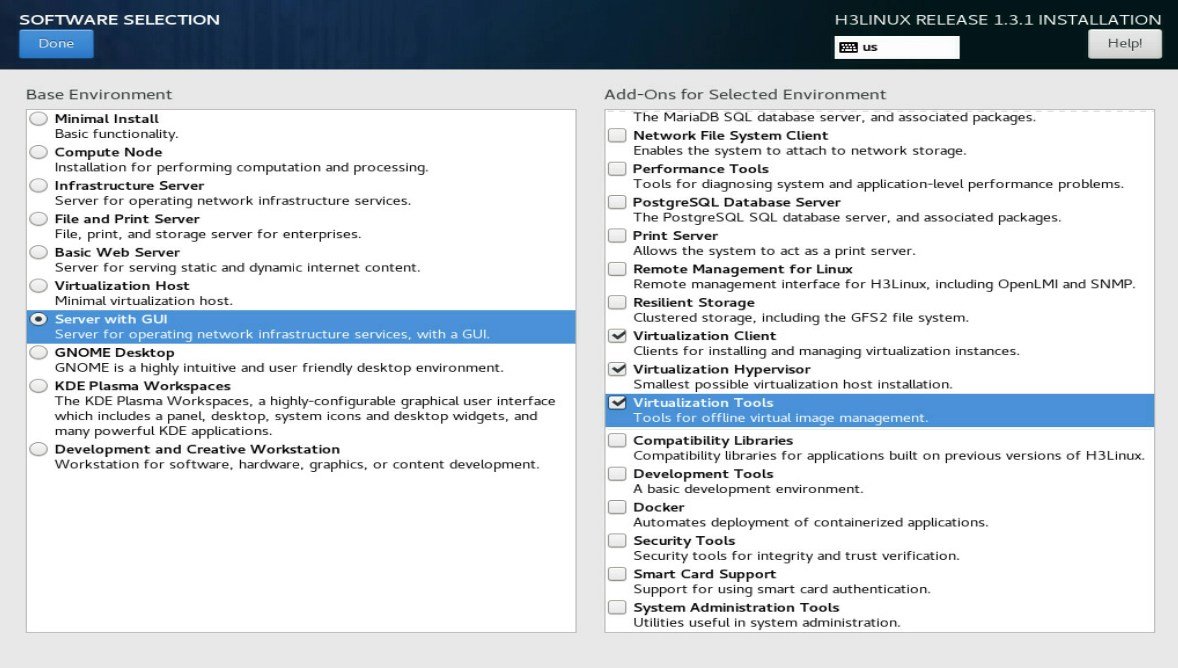Image resolution: width=1178 pixels, height=668 pixels.
Task: Click the 'Compatibility Libraries' label
Action: coord(713,440)
